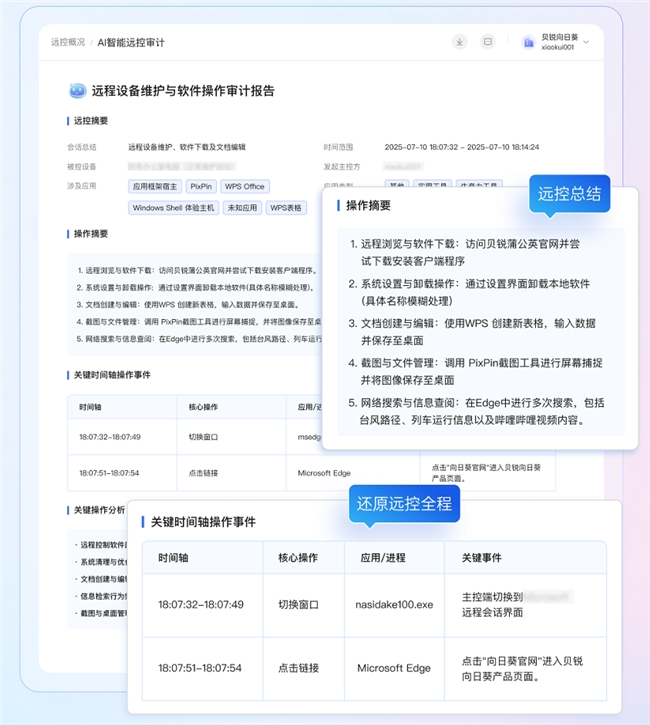Image resolution: width=650 pixels, height=725 pixels.
Task: Select the PixPin application tag
Action: pyautogui.click(x=201, y=186)
